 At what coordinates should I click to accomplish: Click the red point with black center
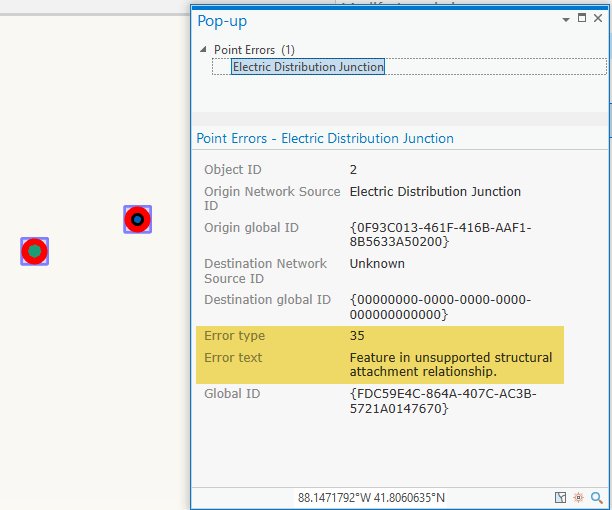click(x=137, y=220)
